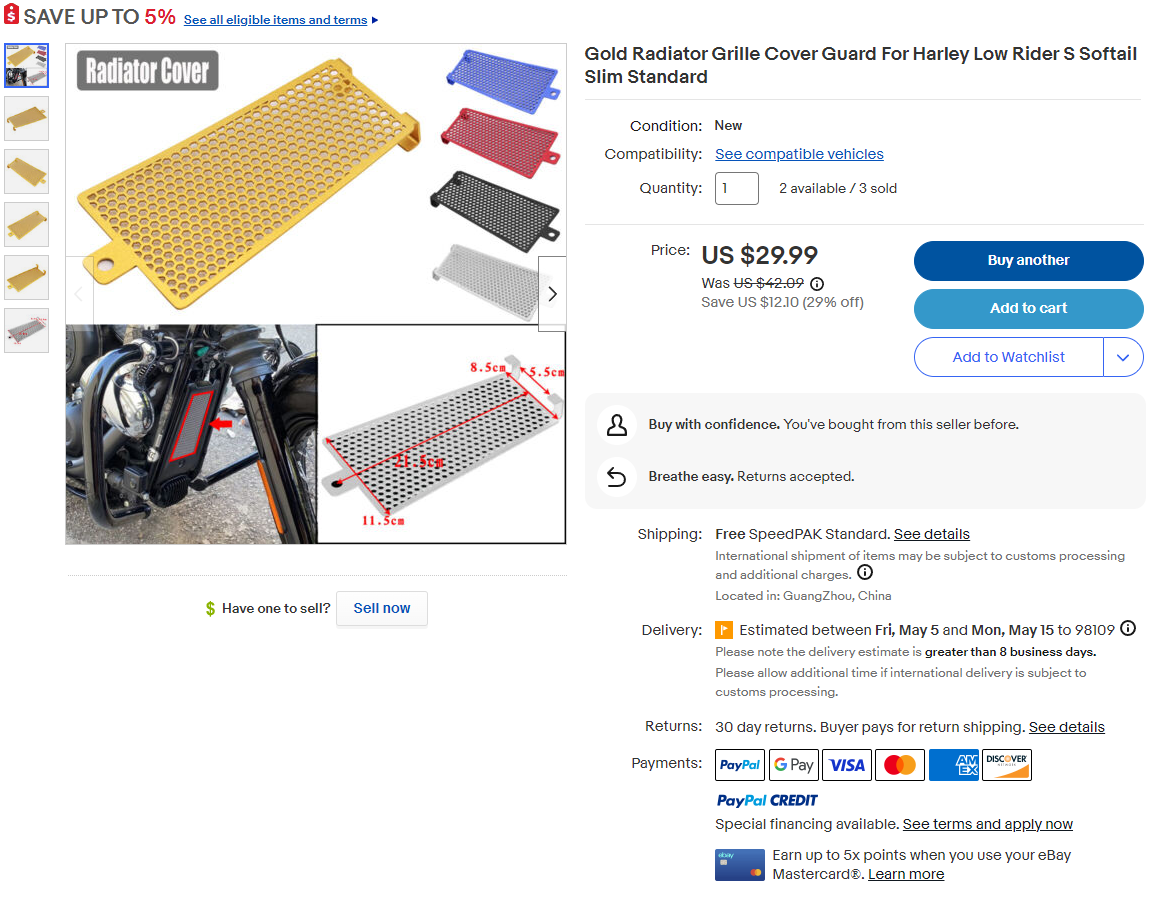The width and height of the screenshot is (1157, 900).
Task: Click the info icon beside the Was price
Action: (x=817, y=284)
